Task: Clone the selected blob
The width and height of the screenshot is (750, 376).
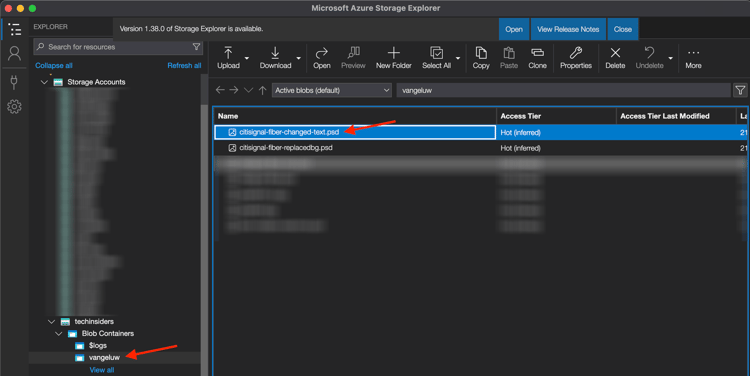Action: click(x=537, y=58)
